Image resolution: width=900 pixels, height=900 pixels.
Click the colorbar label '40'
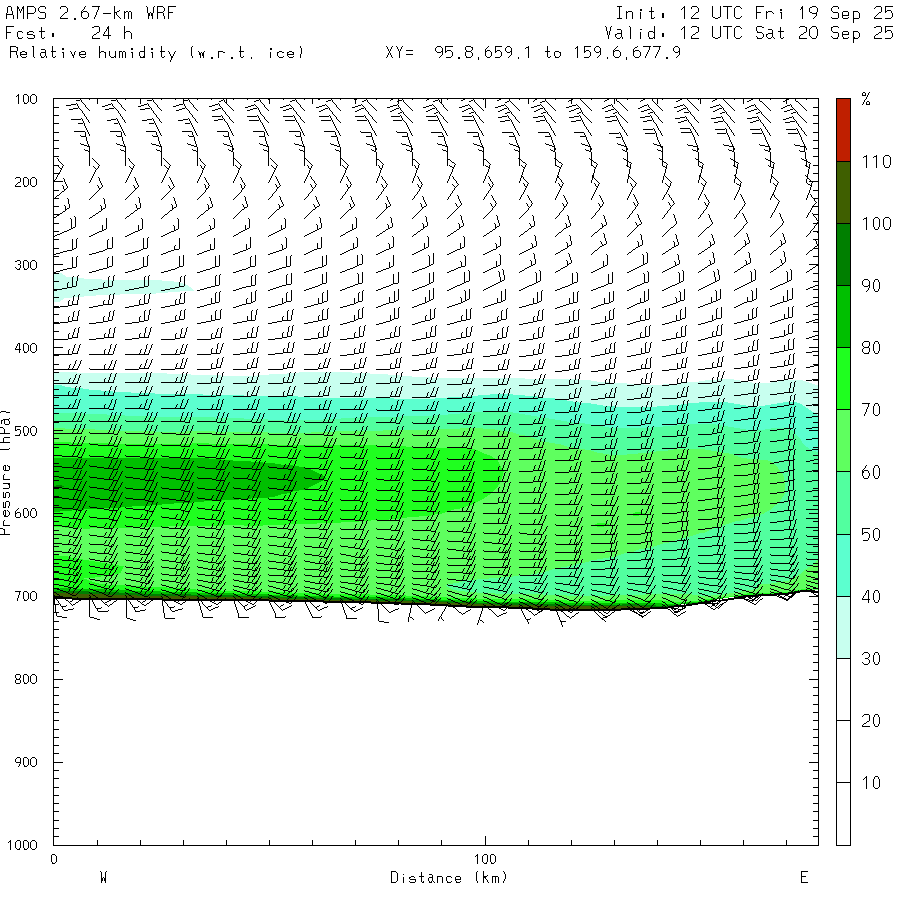pyautogui.click(x=871, y=597)
